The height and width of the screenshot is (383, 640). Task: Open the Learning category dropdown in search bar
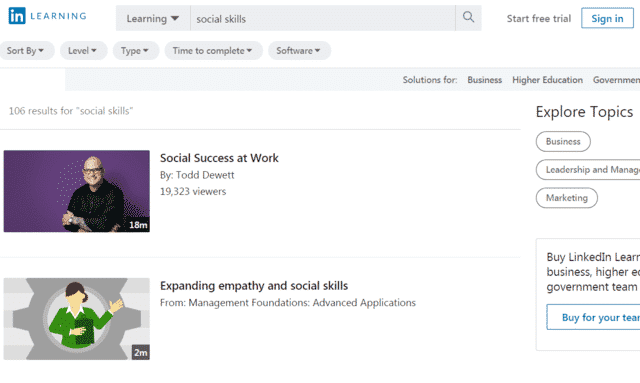153,18
